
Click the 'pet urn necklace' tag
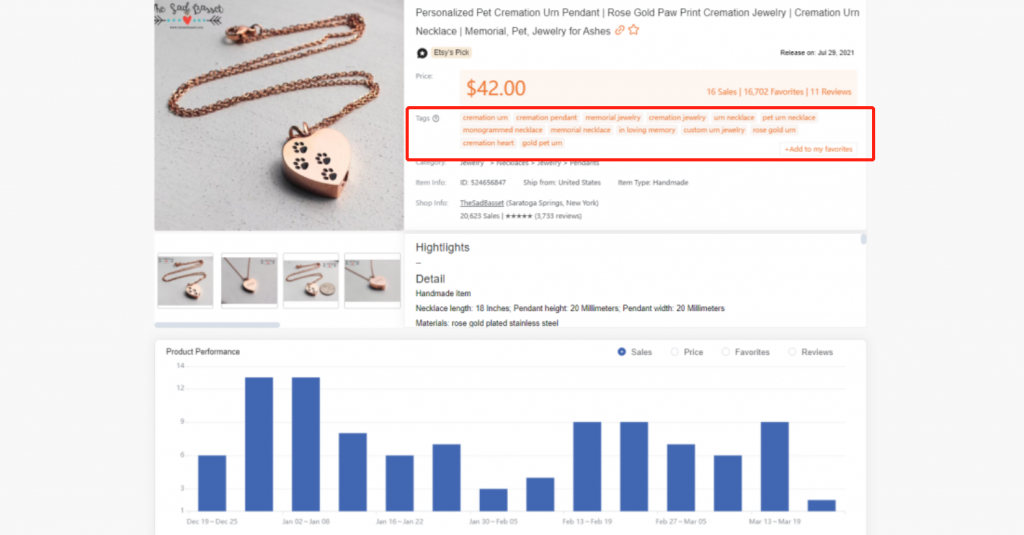pyautogui.click(x=788, y=118)
